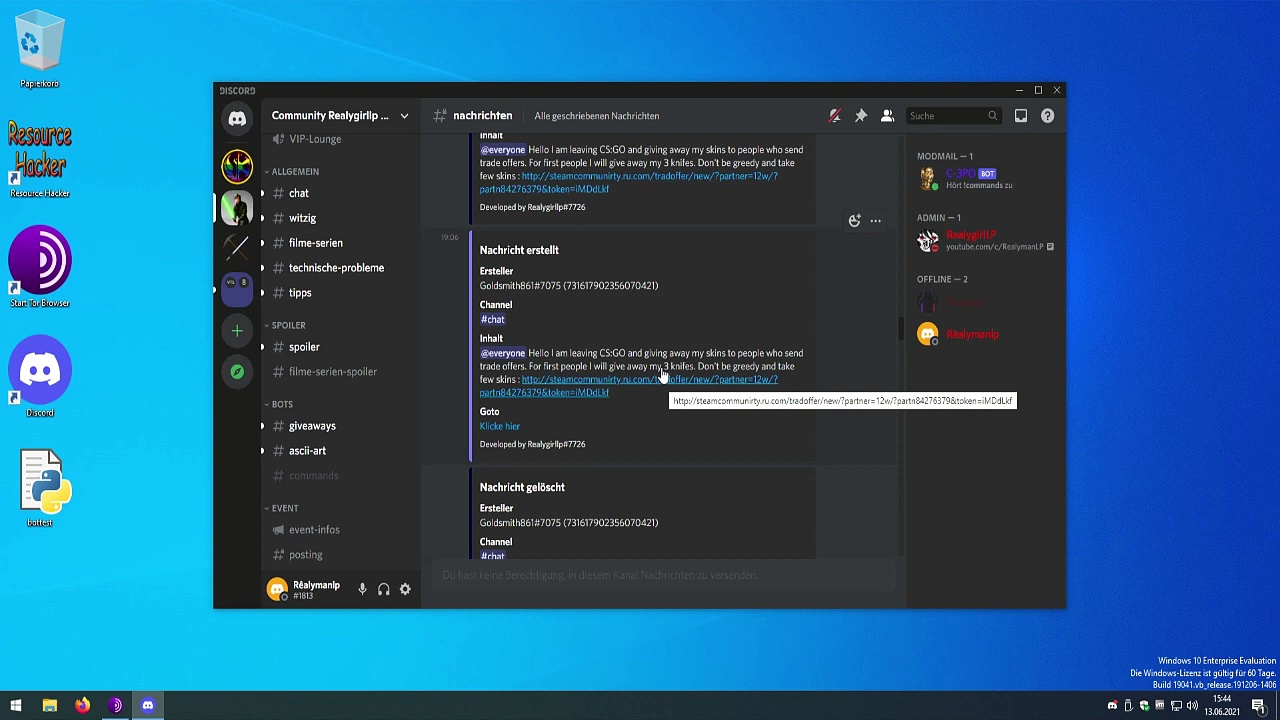Open Discord home direct messages icon
This screenshot has width=1280, height=720.
(237, 119)
